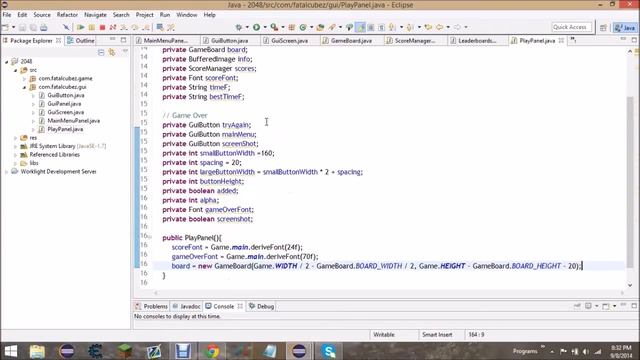Open dropdown beside Back navigation arrow

pos(448,27)
